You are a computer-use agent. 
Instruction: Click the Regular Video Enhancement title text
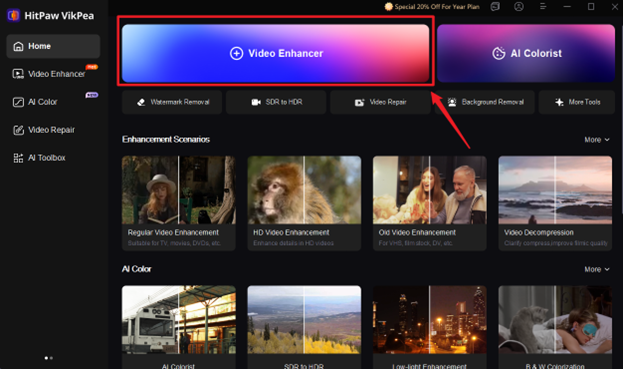(173, 232)
